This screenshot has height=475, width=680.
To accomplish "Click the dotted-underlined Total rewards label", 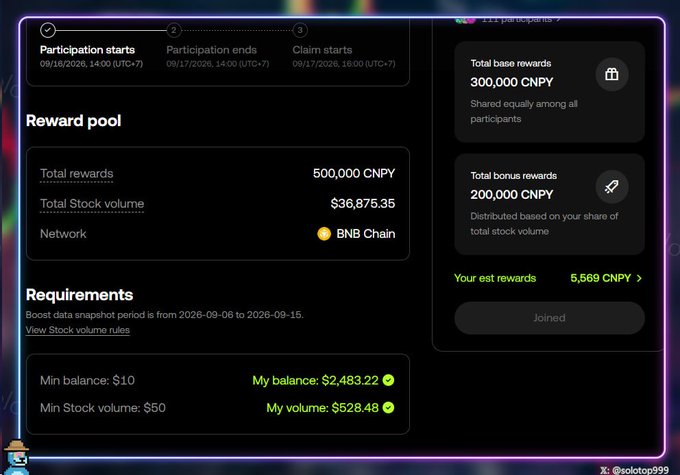I will [76, 174].
